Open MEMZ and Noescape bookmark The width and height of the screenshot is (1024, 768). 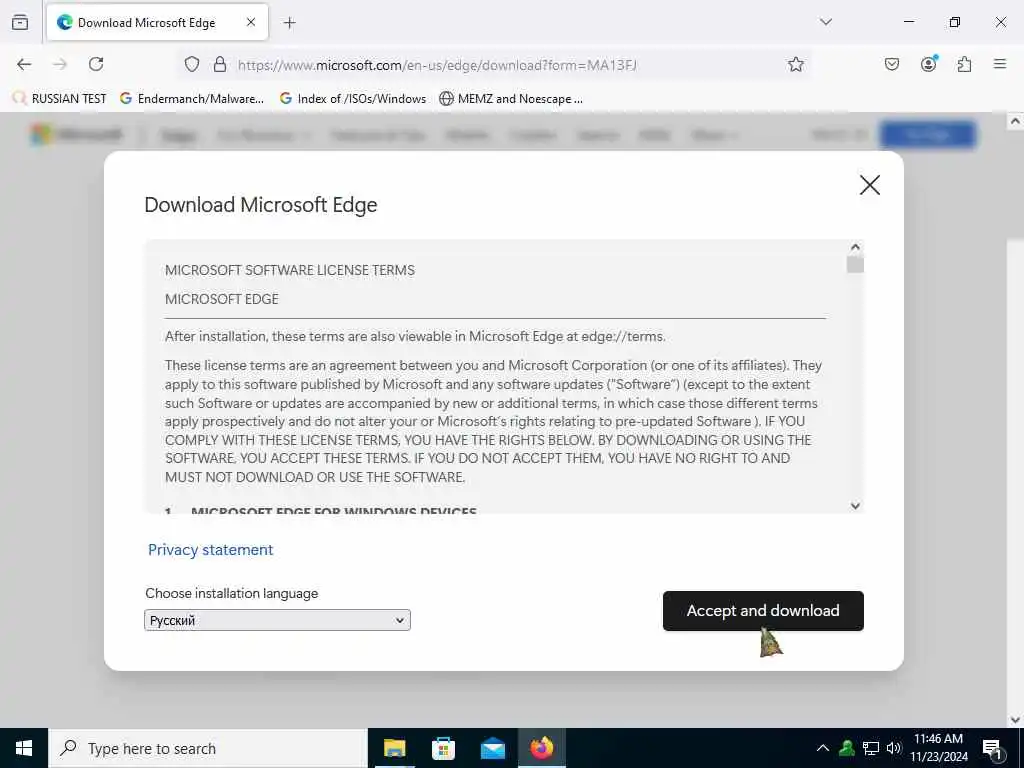[511, 99]
